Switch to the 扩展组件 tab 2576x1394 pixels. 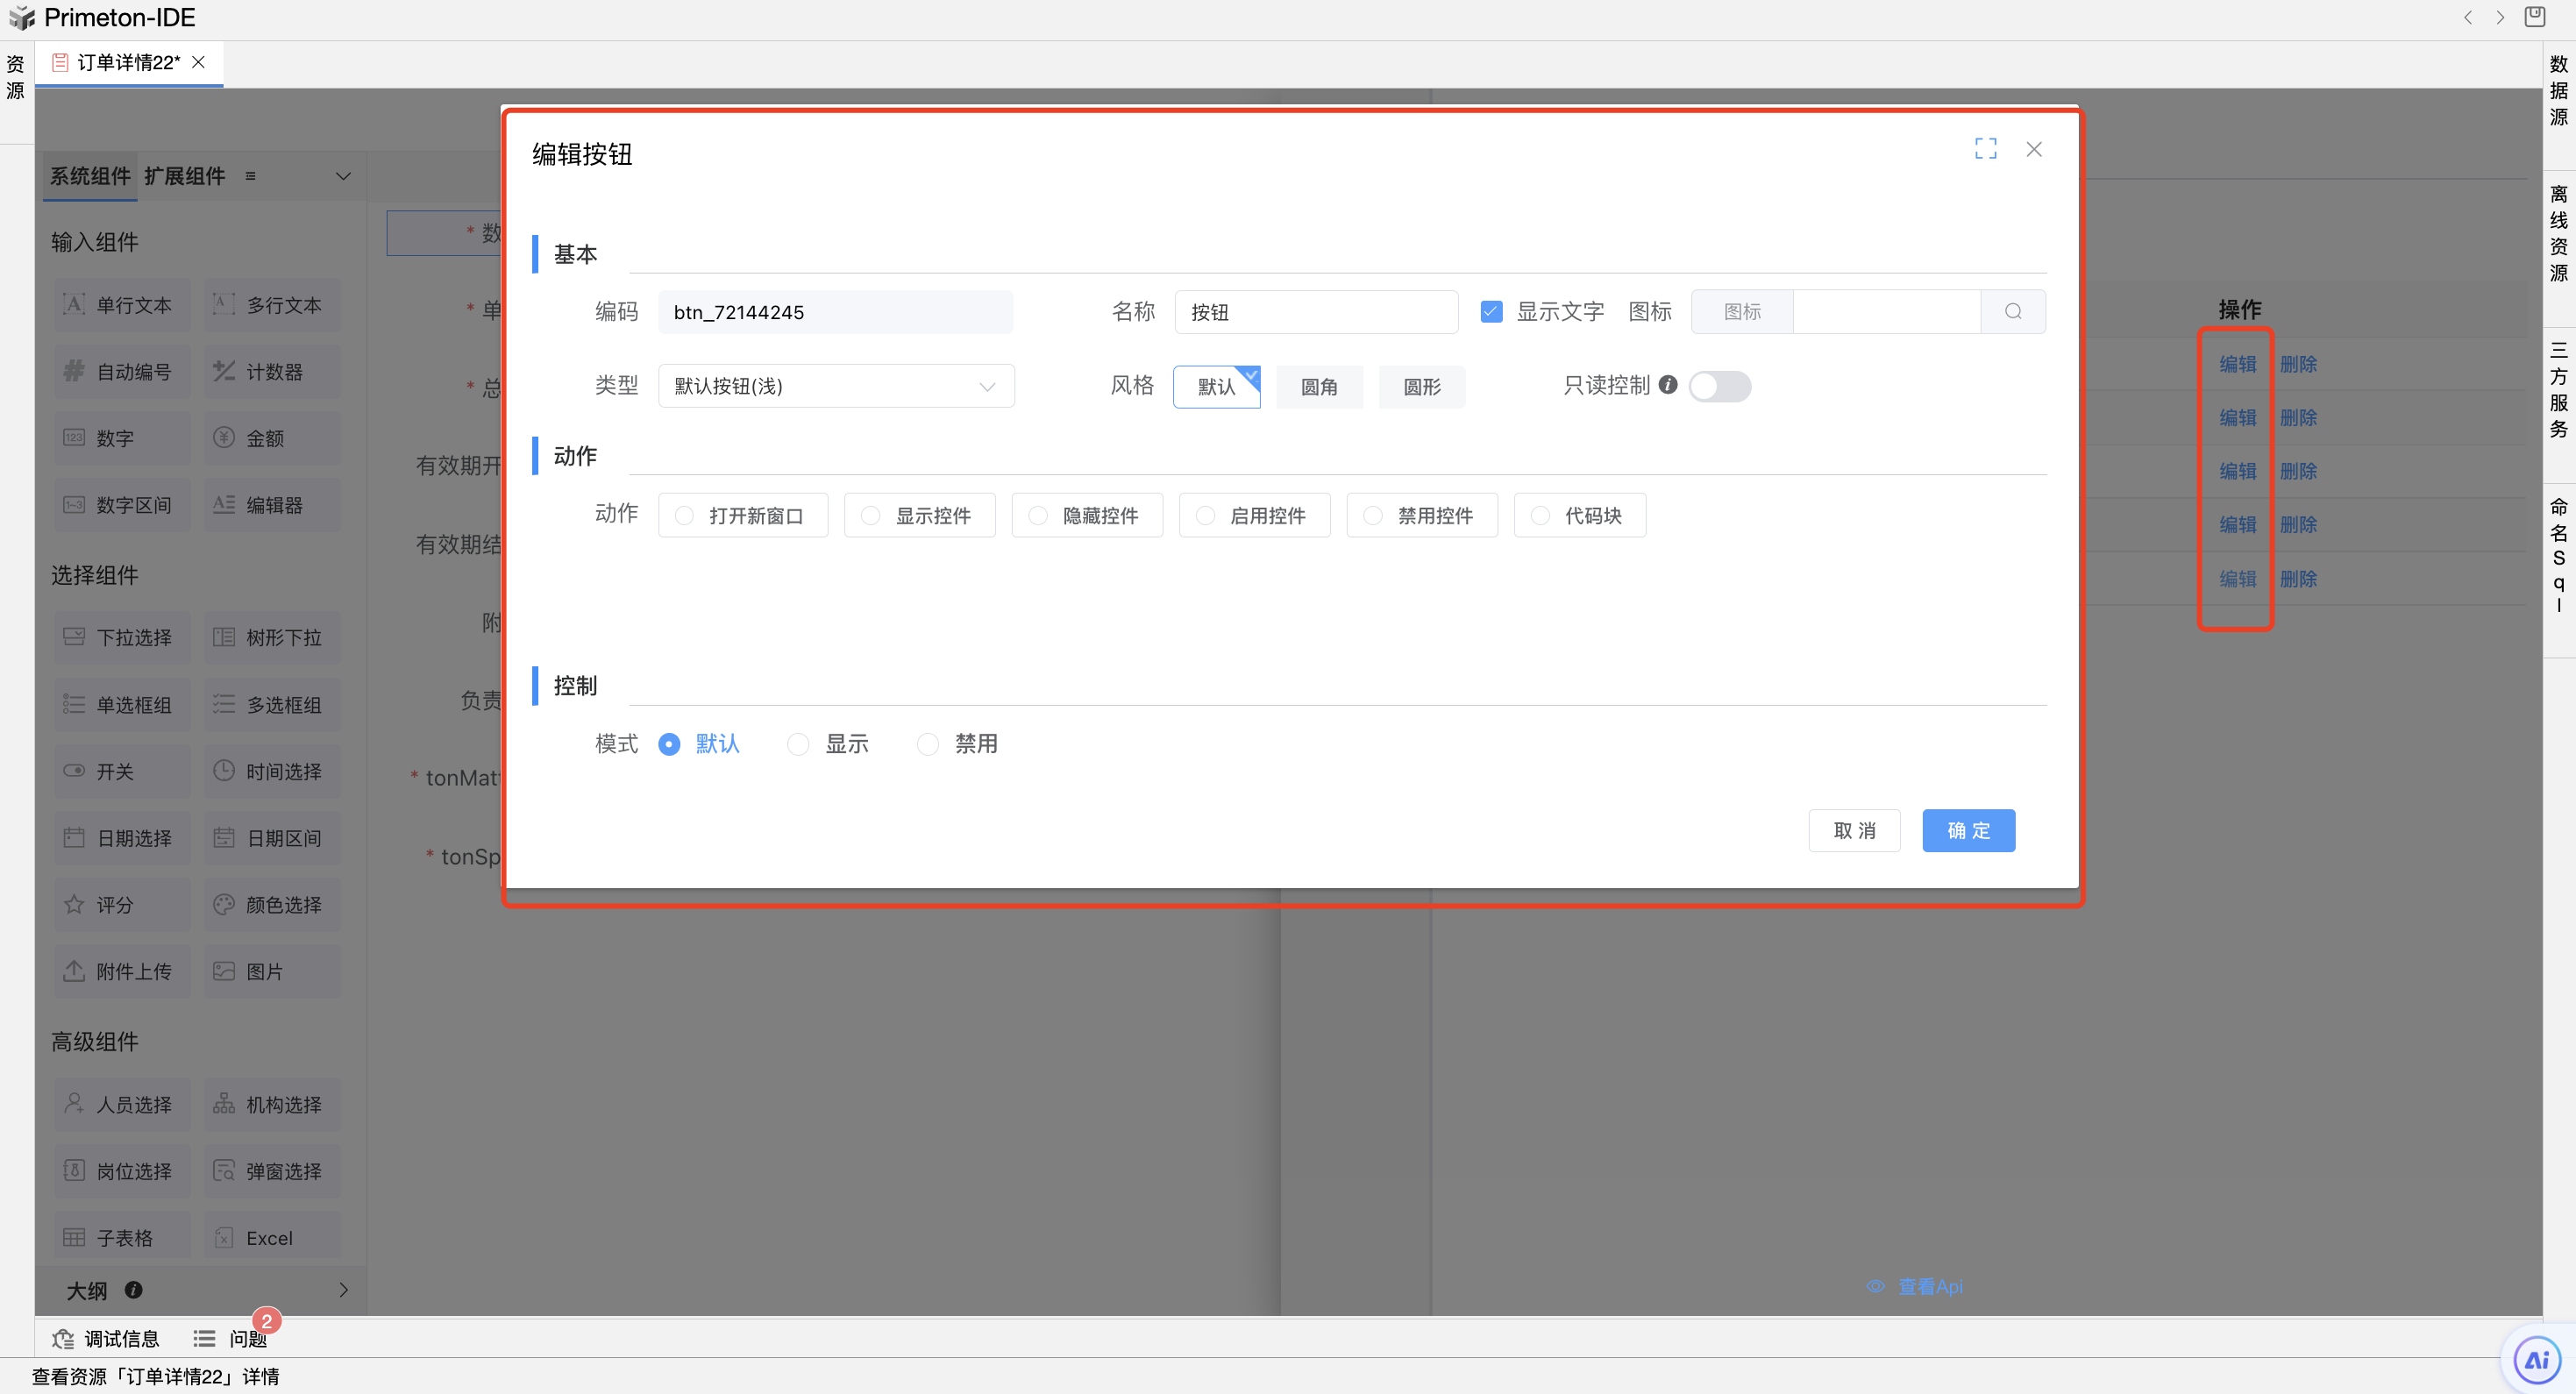pyautogui.click(x=184, y=177)
